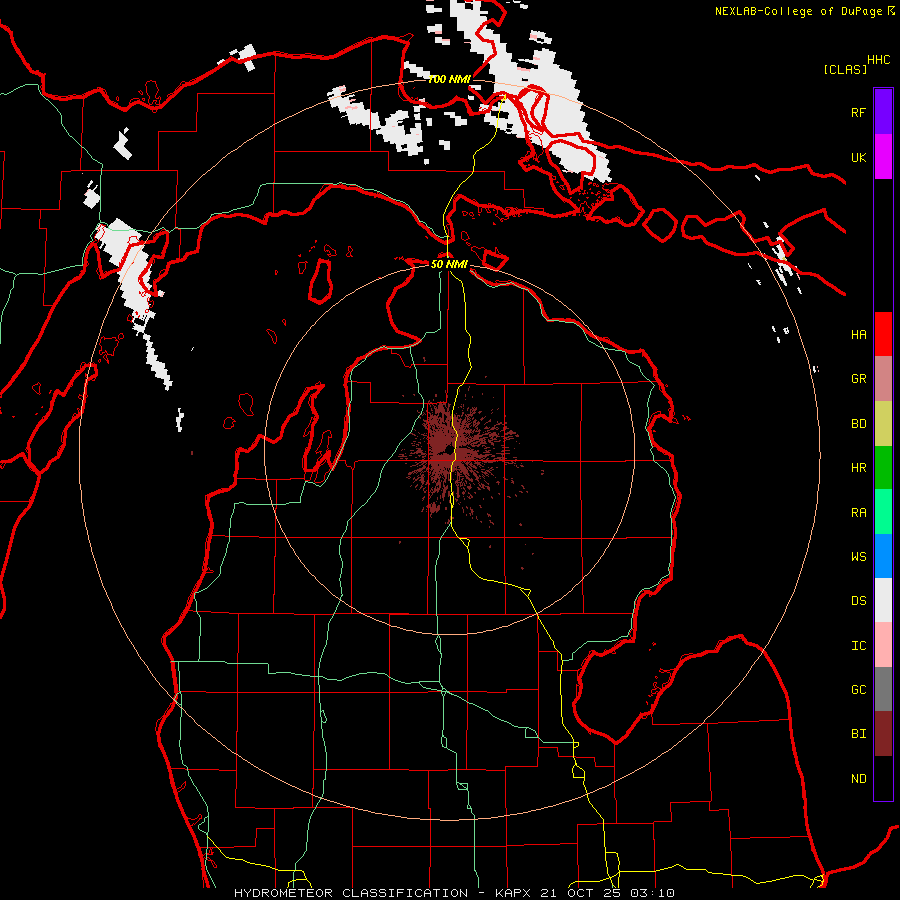The image size is (900, 900).
Task: Click the HYDROMETEOR CLASSIFICATION title text
Action: point(351,893)
